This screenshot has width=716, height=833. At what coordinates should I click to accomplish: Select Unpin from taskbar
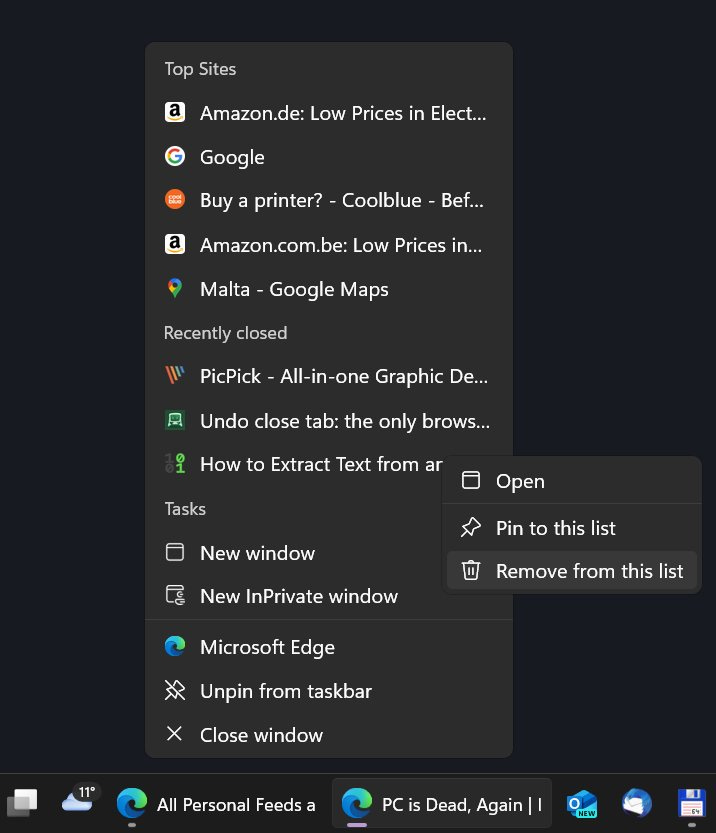click(x=328, y=691)
